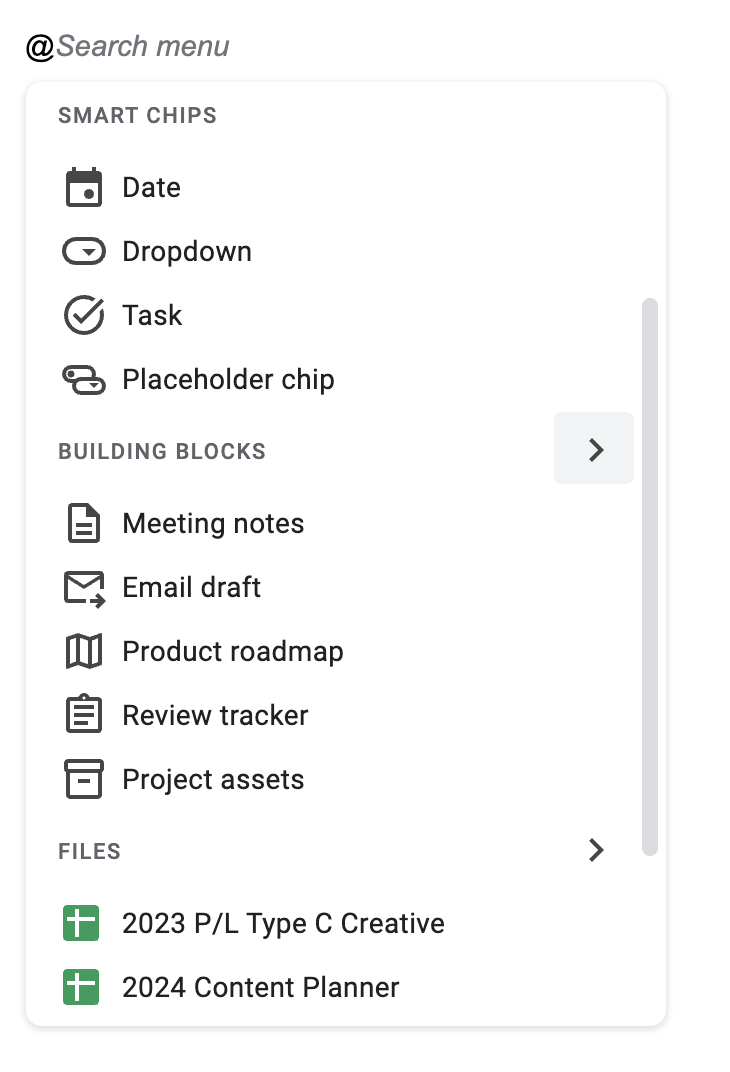Click the Email draft envelope icon
730x1072 pixels.
click(84, 588)
